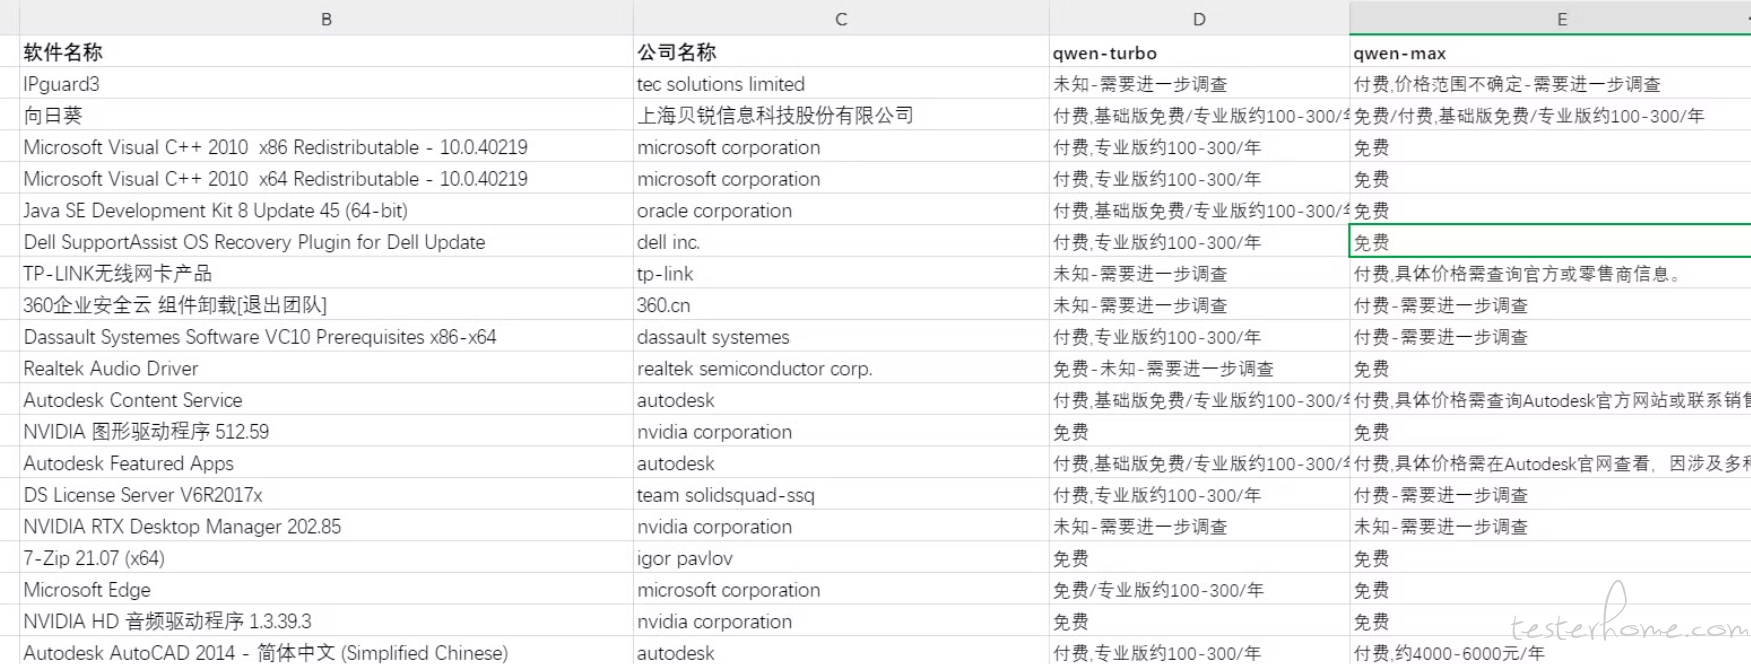
Task: Select the Microsoft Edge cell
Action: pos(326,590)
